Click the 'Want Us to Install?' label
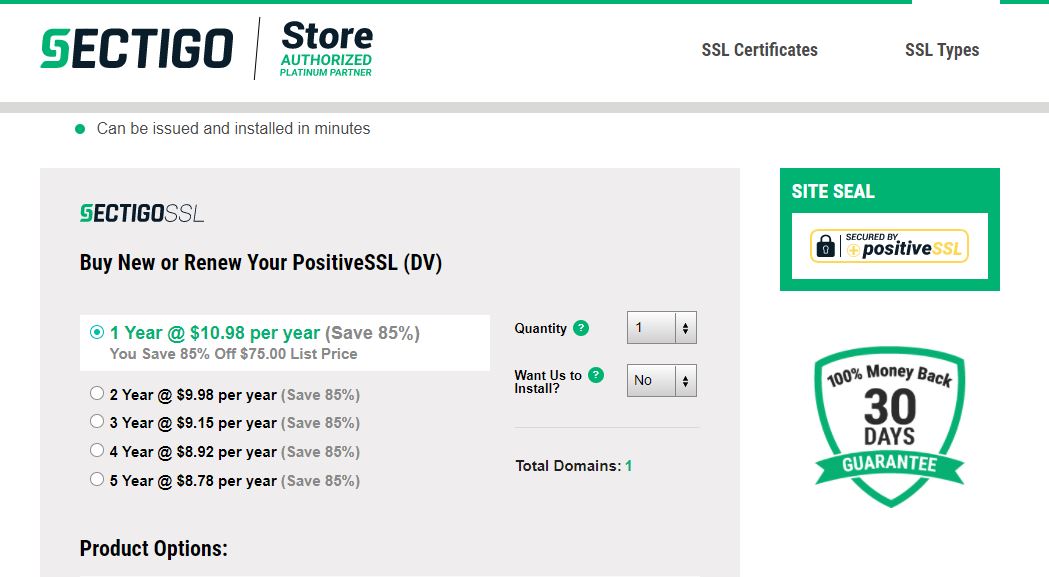1049x577 pixels. pyautogui.click(x=548, y=382)
